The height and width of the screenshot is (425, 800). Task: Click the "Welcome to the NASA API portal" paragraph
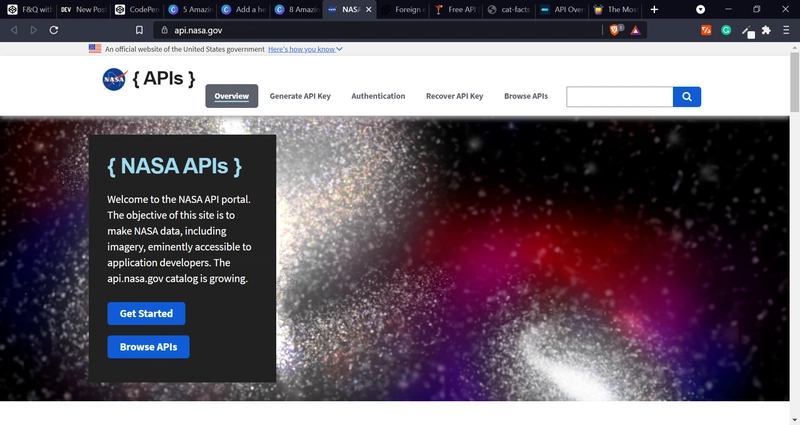click(179, 239)
